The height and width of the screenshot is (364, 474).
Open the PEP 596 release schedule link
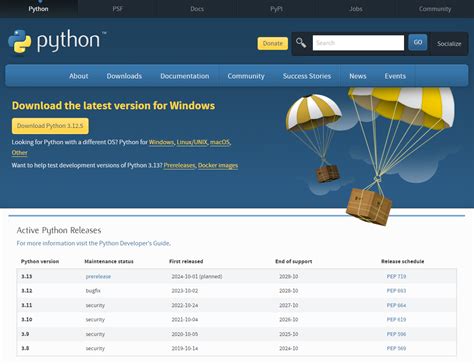396,334
